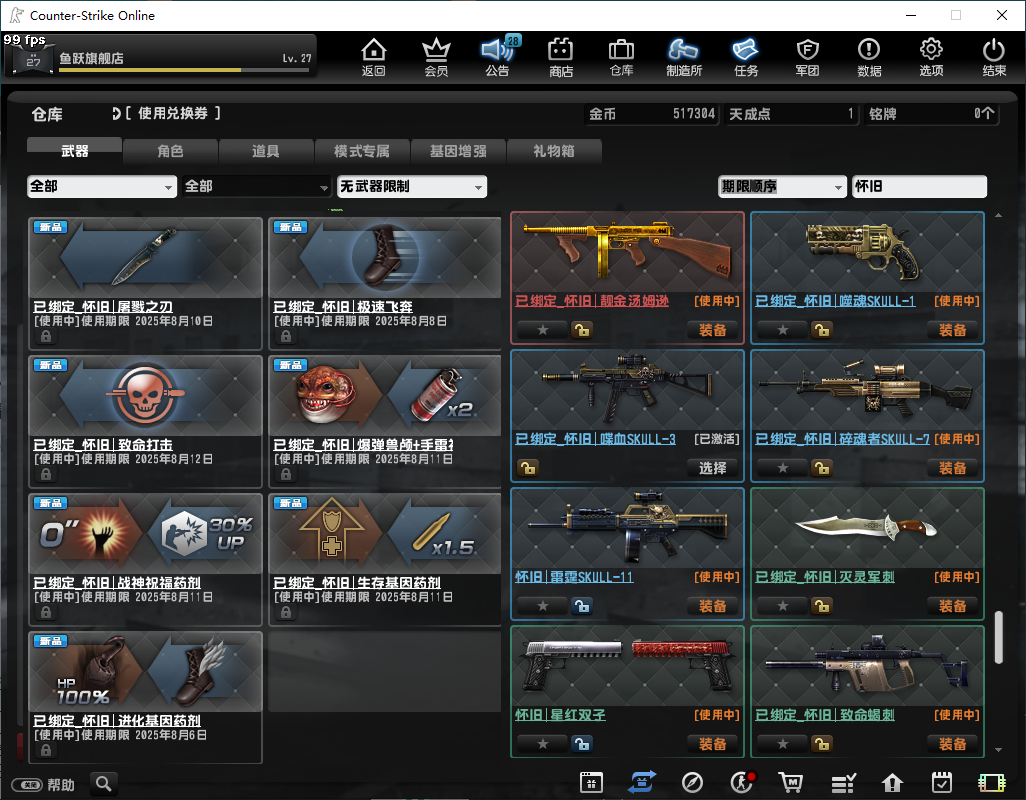Click the level experience progress bar

(184, 70)
